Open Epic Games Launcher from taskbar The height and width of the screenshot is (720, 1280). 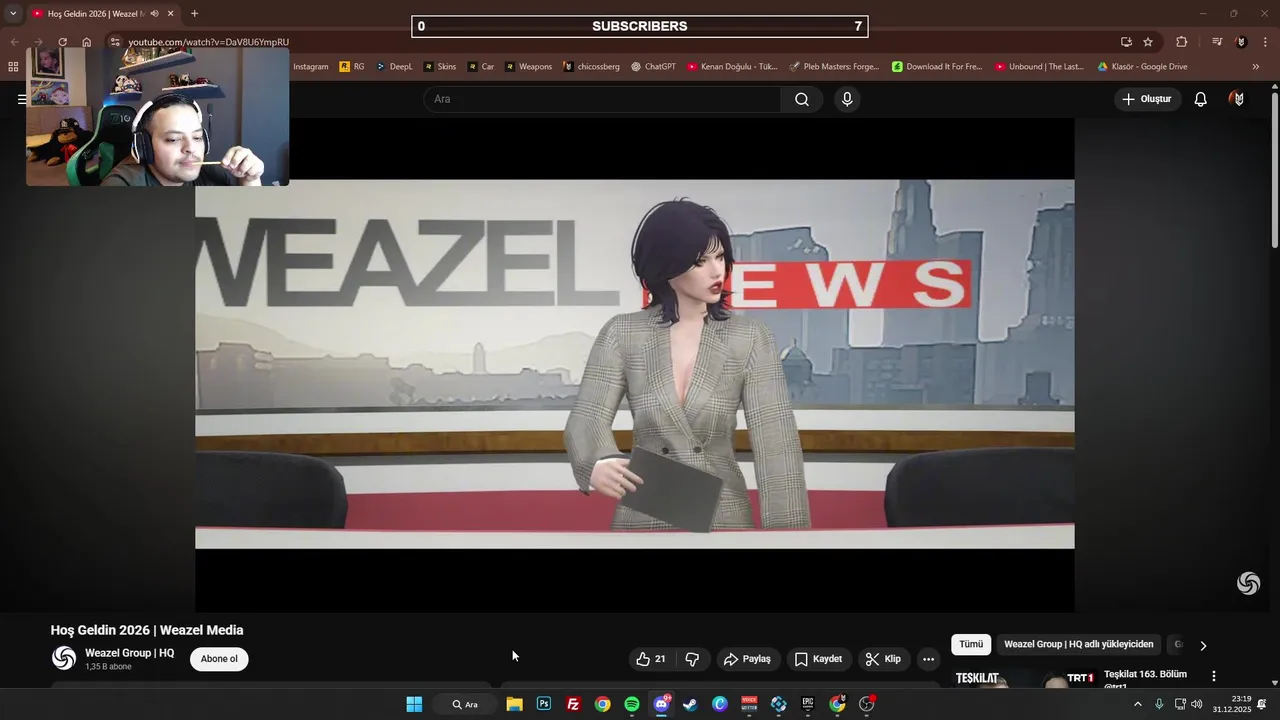pos(808,704)
